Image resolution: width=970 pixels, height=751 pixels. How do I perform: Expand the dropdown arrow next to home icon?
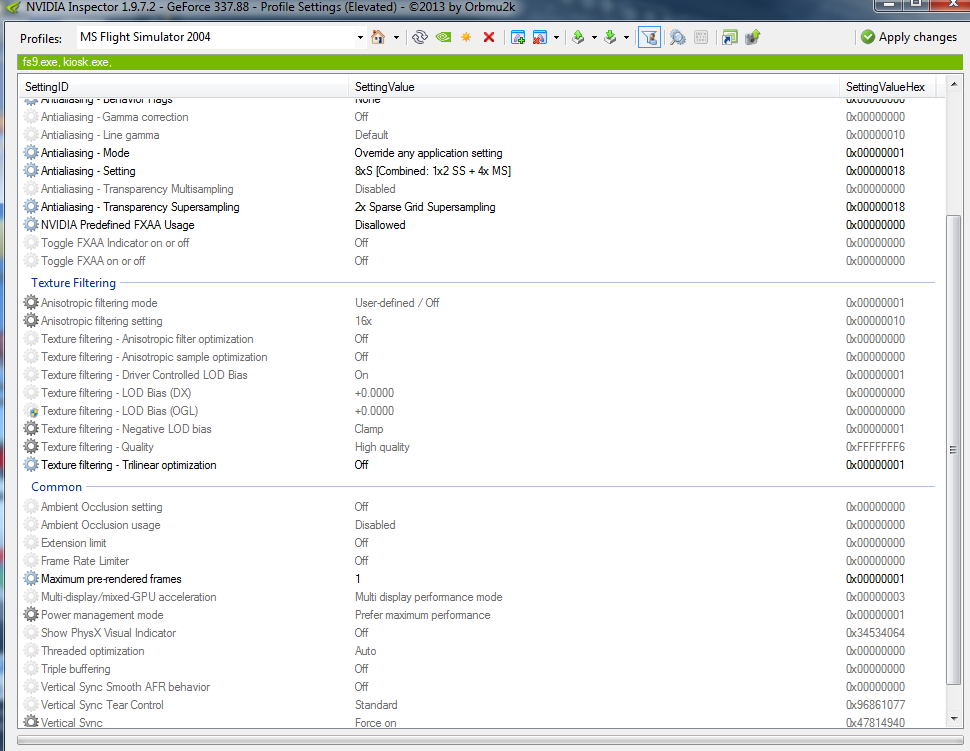pyautogui.click(x=397, y=38)
